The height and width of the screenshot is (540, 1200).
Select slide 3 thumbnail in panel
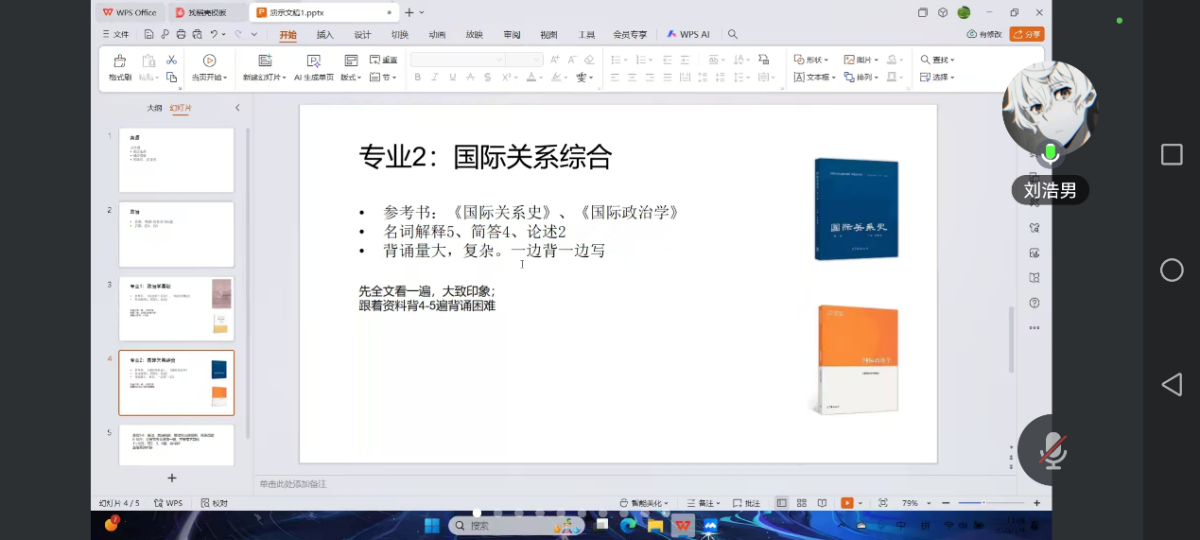tap(176, 309)
